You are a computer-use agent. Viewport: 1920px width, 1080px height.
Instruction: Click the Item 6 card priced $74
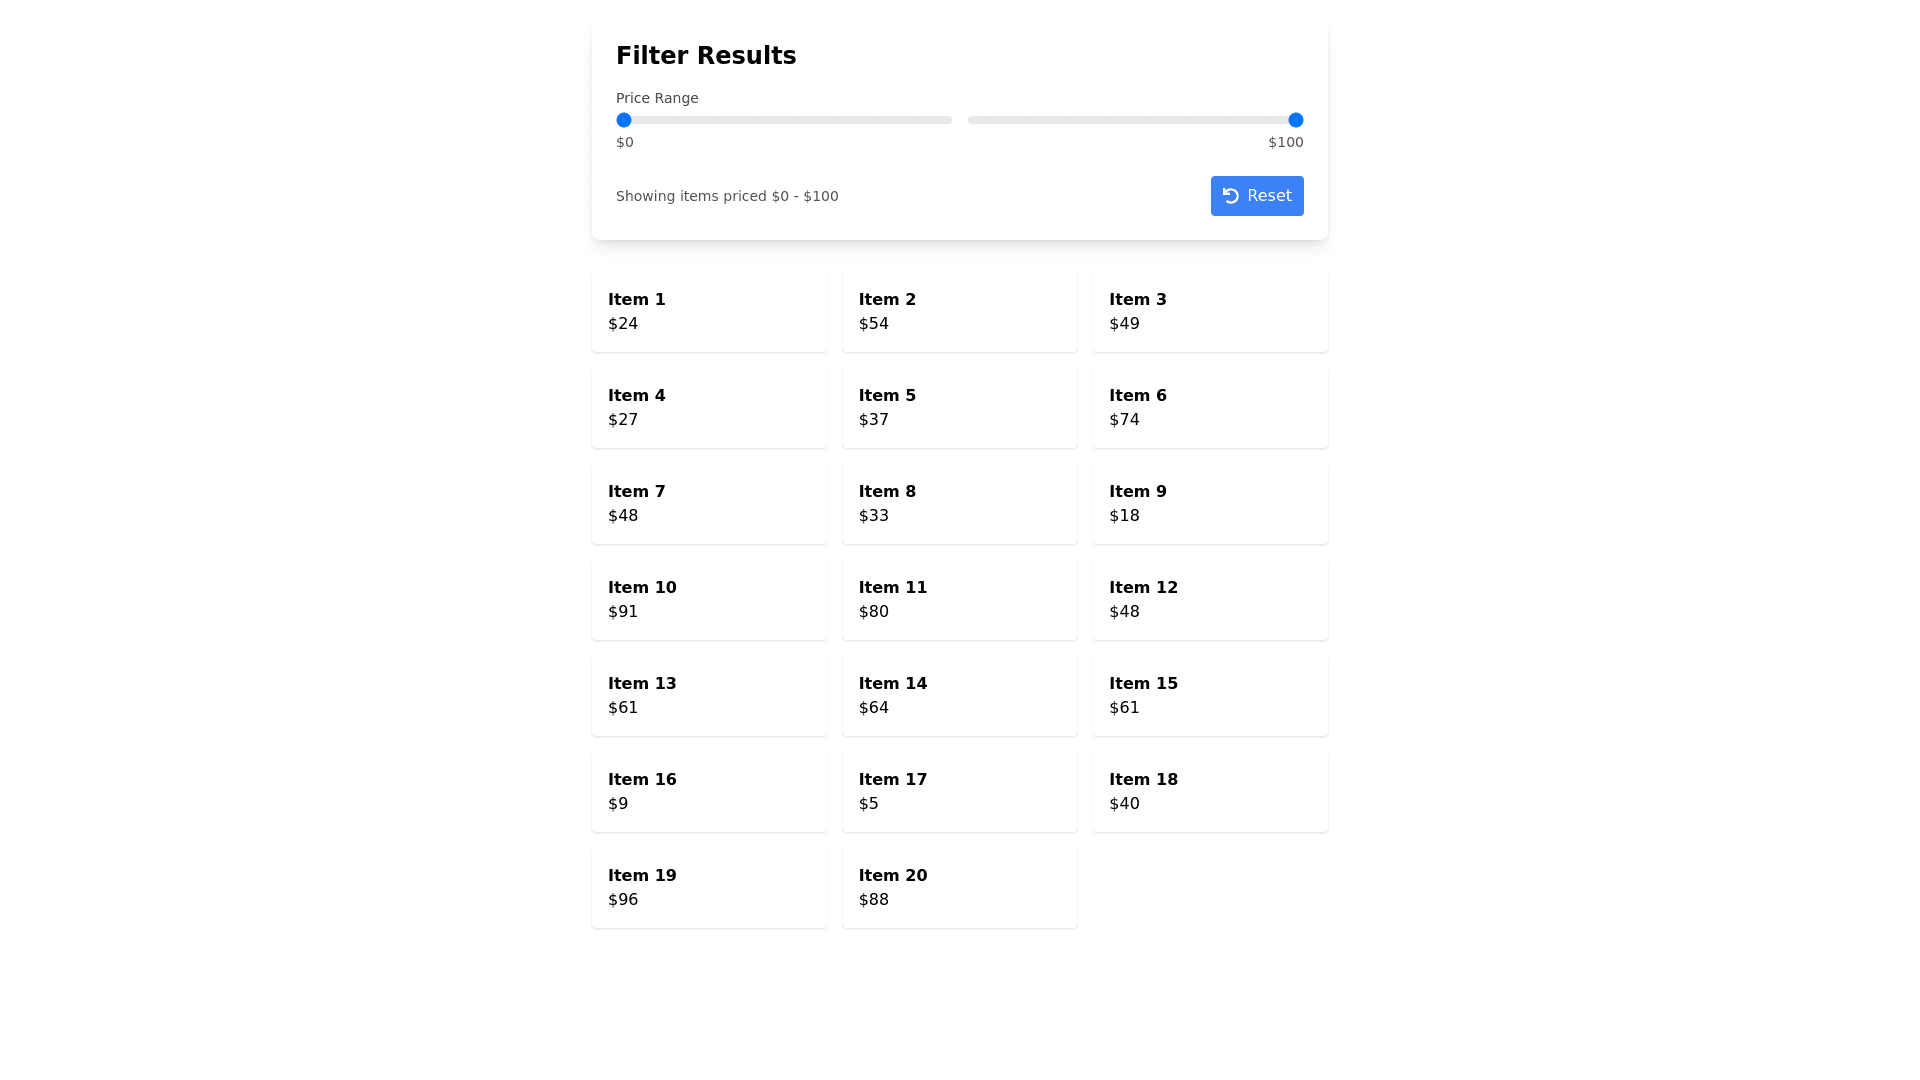(x=1210, y=408)
